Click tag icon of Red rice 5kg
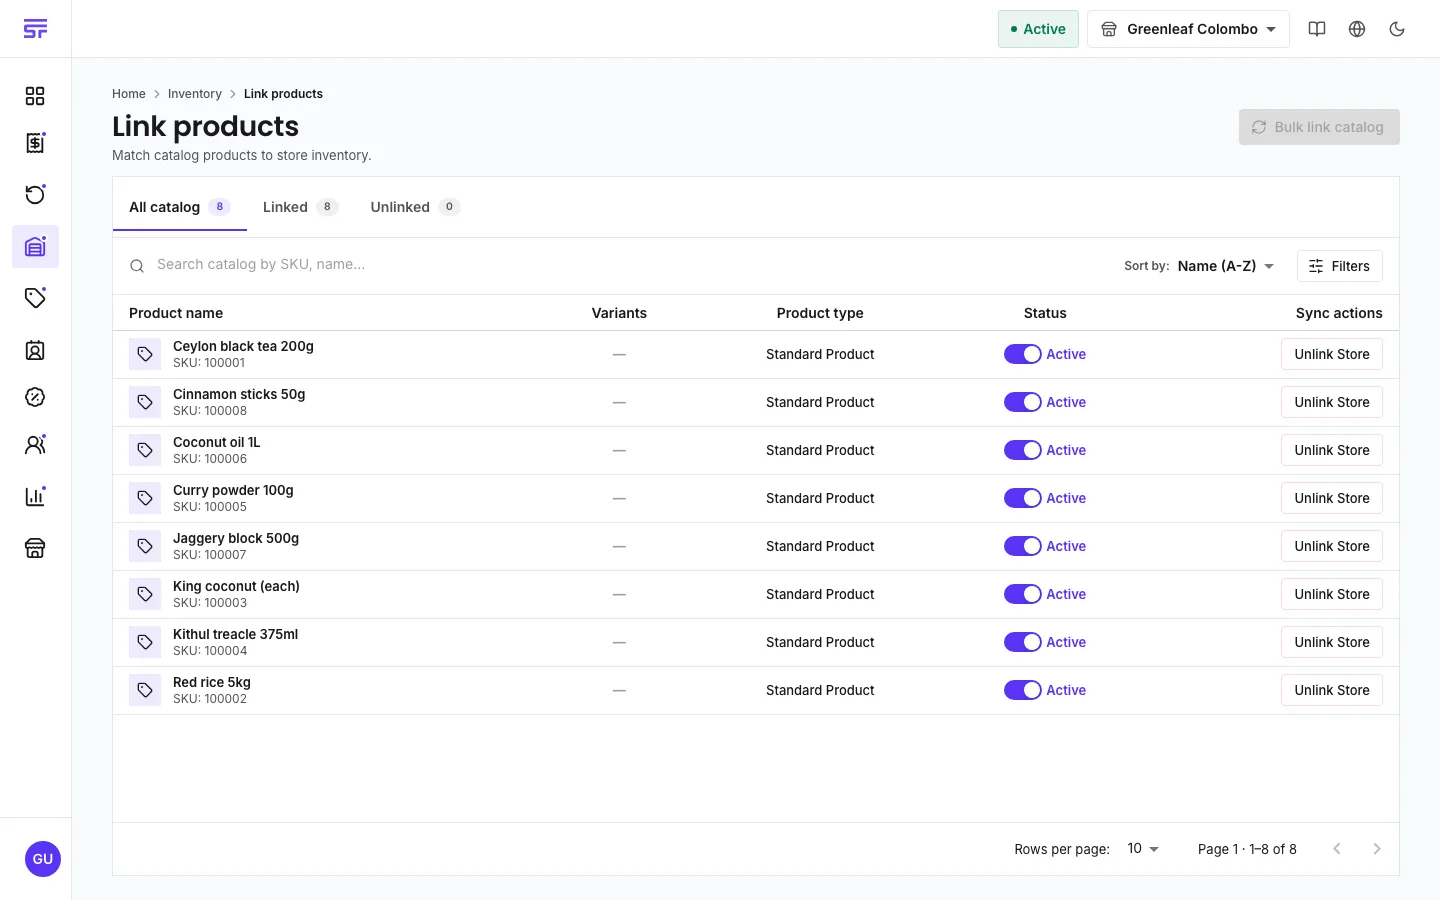Viewport: 1440px width, 900px height. point(145,690)
